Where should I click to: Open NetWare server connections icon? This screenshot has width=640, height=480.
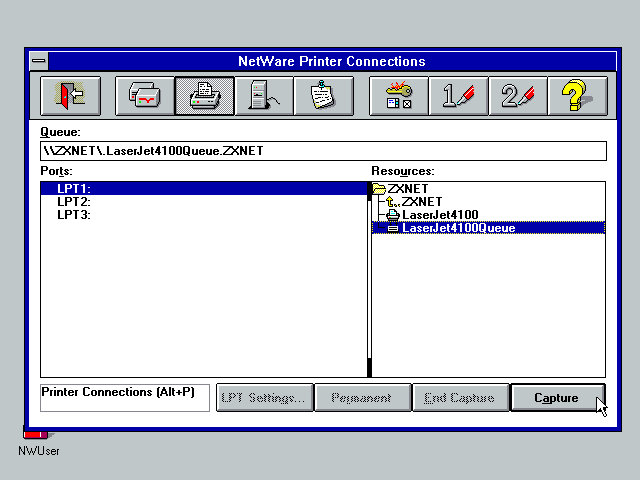(x=264, y=96)
